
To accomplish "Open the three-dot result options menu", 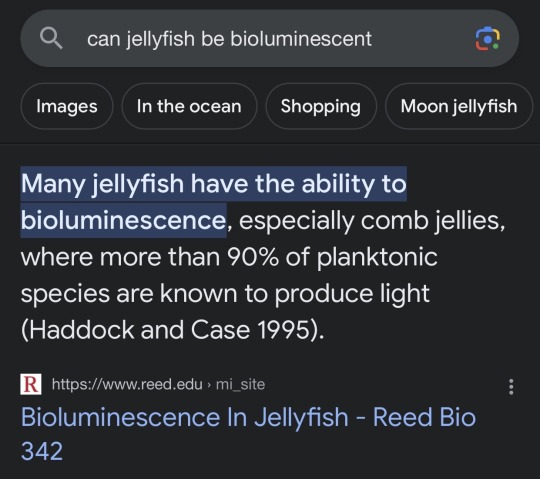I will coord(511,387).
